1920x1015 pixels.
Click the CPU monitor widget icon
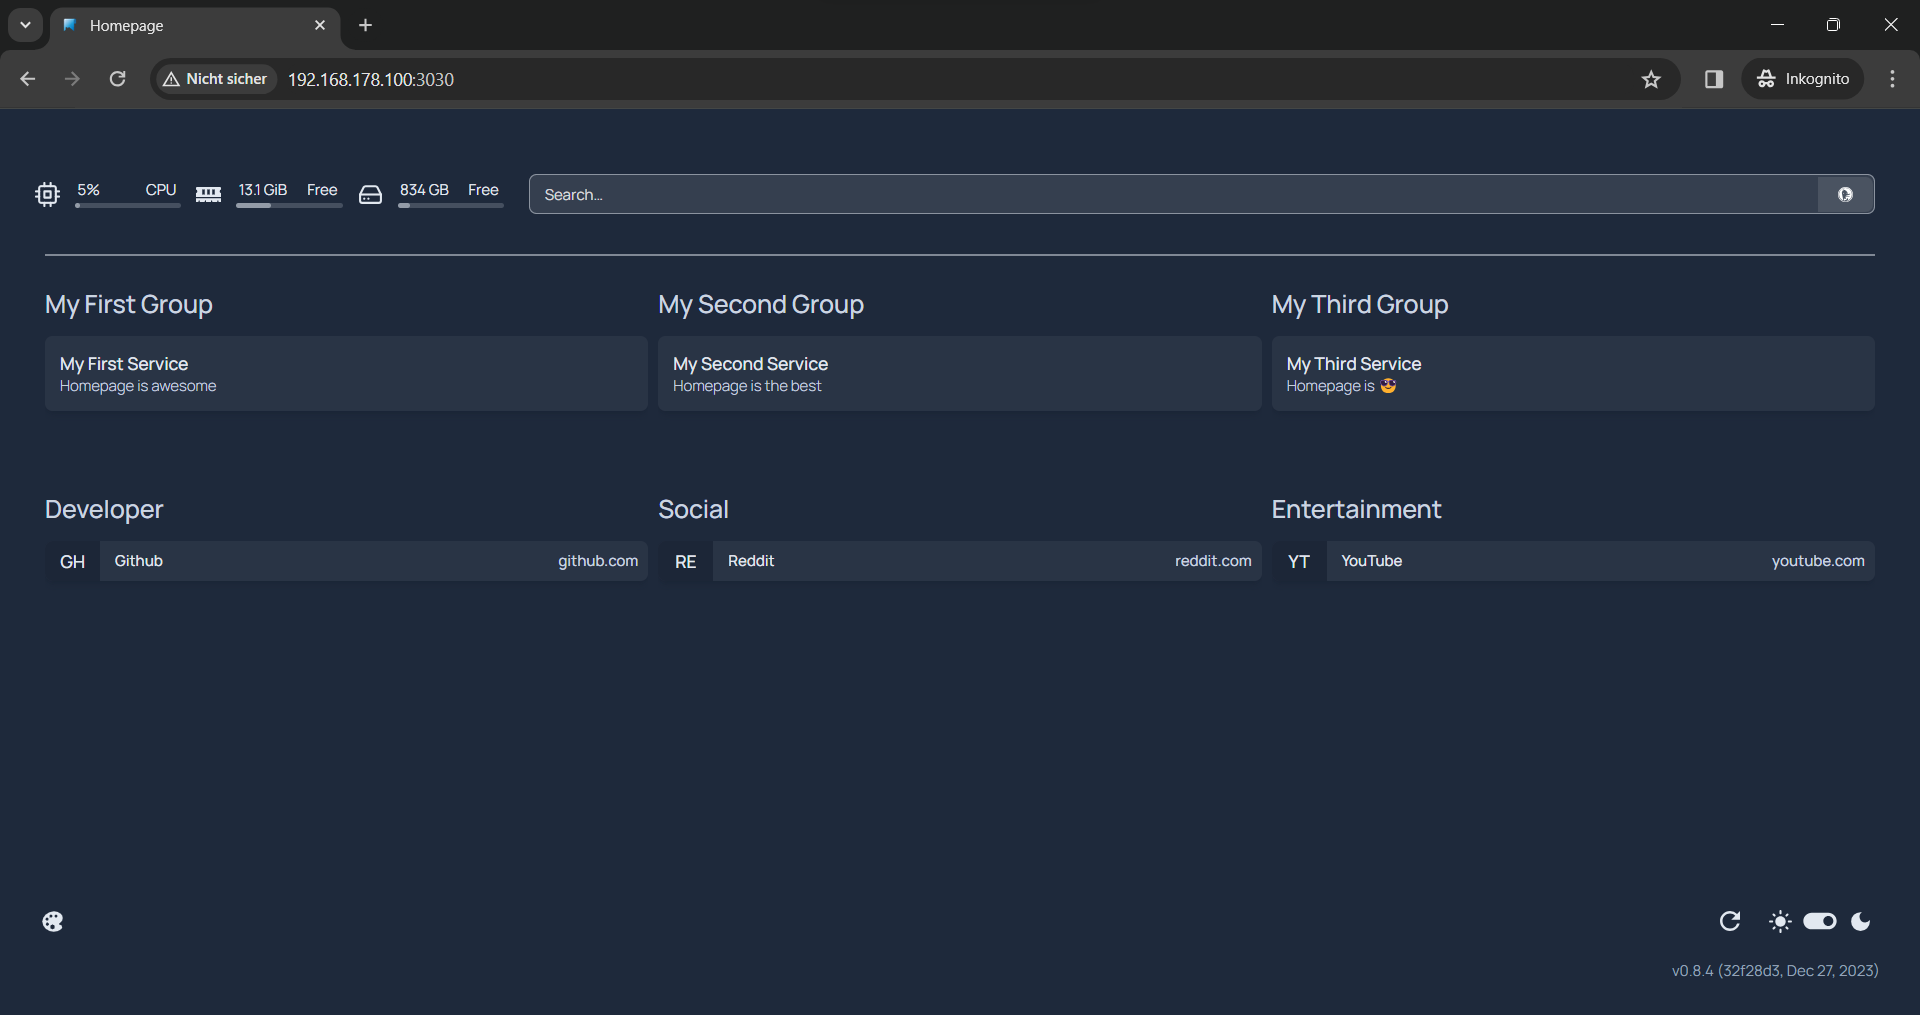(47, 194)
